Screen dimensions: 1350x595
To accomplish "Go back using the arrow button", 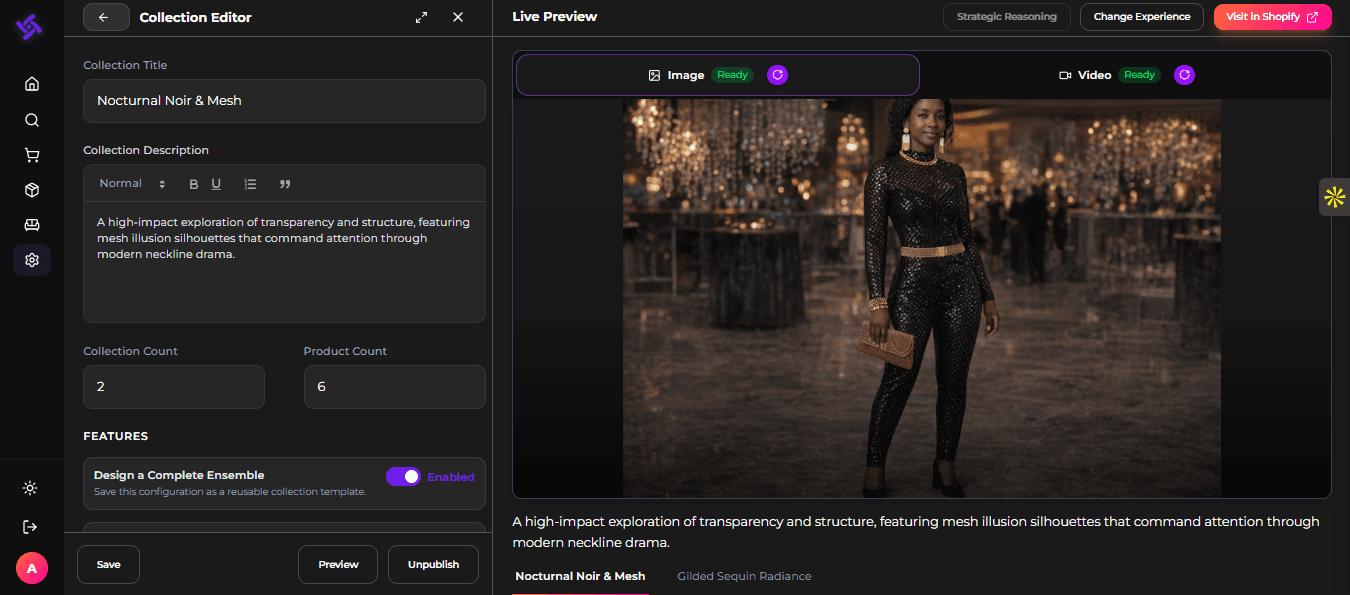I will coord(106,17).
